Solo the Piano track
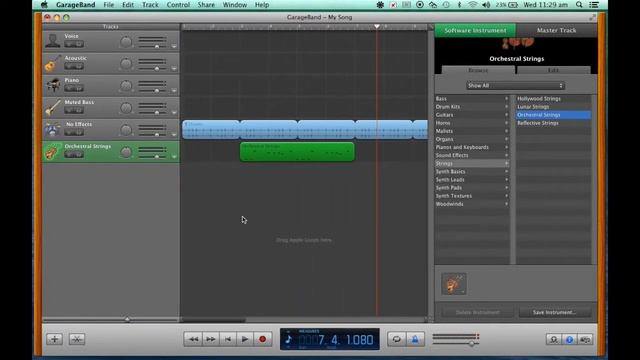This screenshot has width=640, height=360. 79,88
